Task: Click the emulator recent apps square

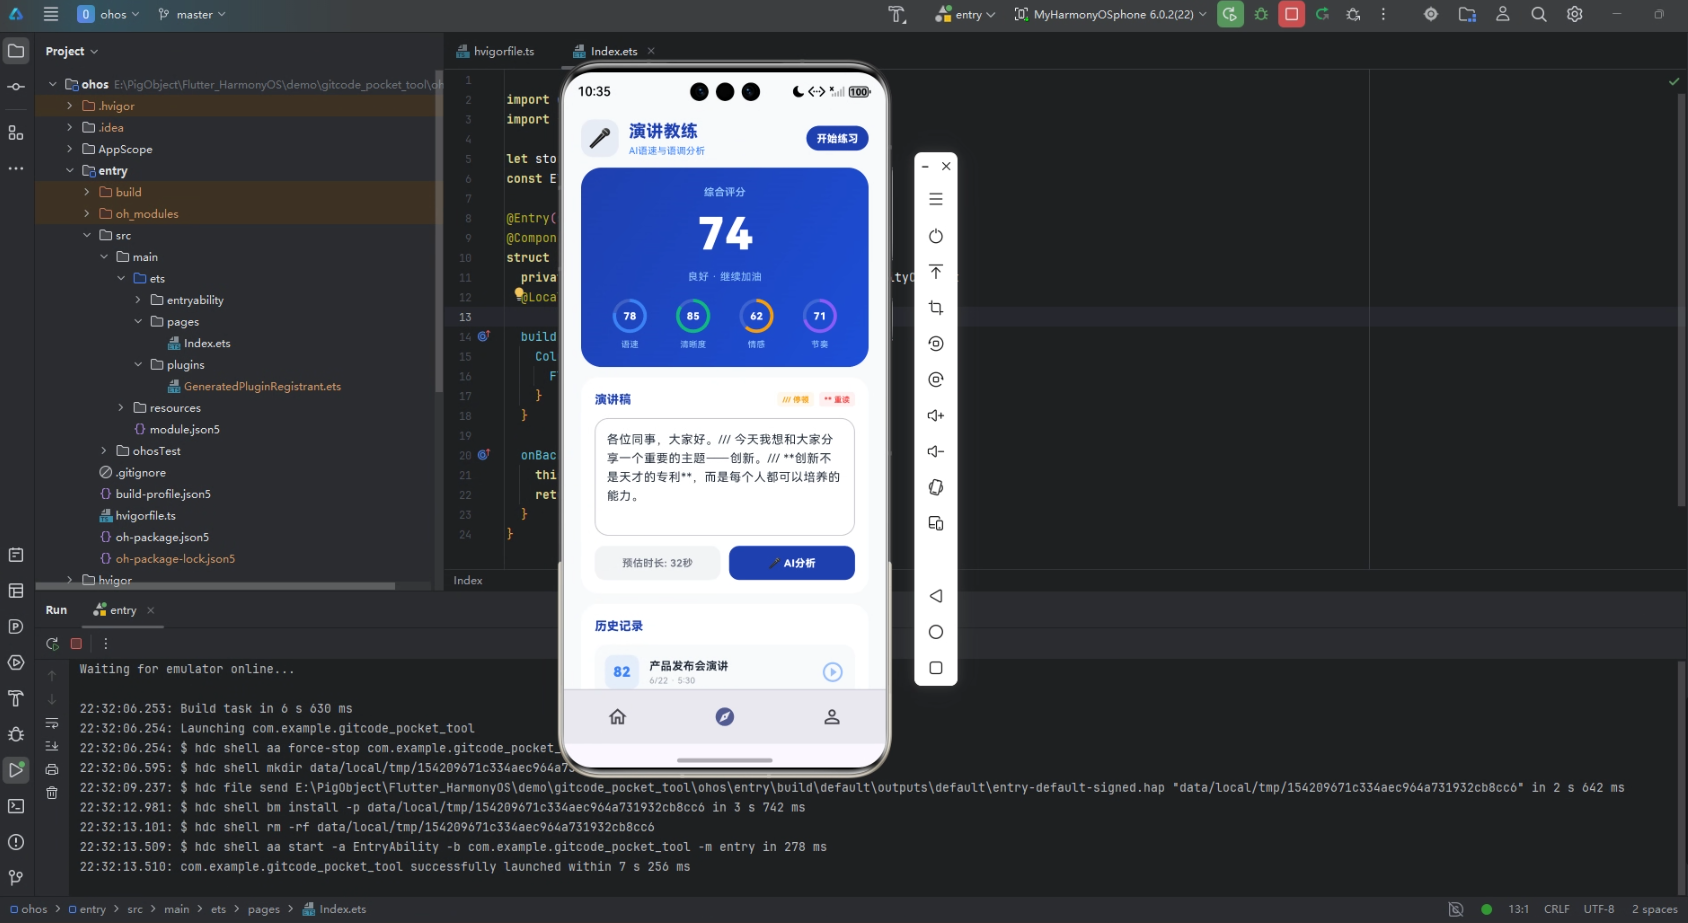Action: point(936,668)
